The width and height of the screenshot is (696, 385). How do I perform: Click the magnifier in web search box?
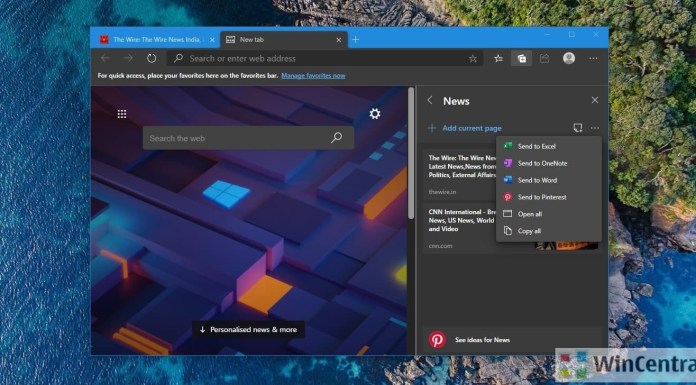[x=336, y=138]
